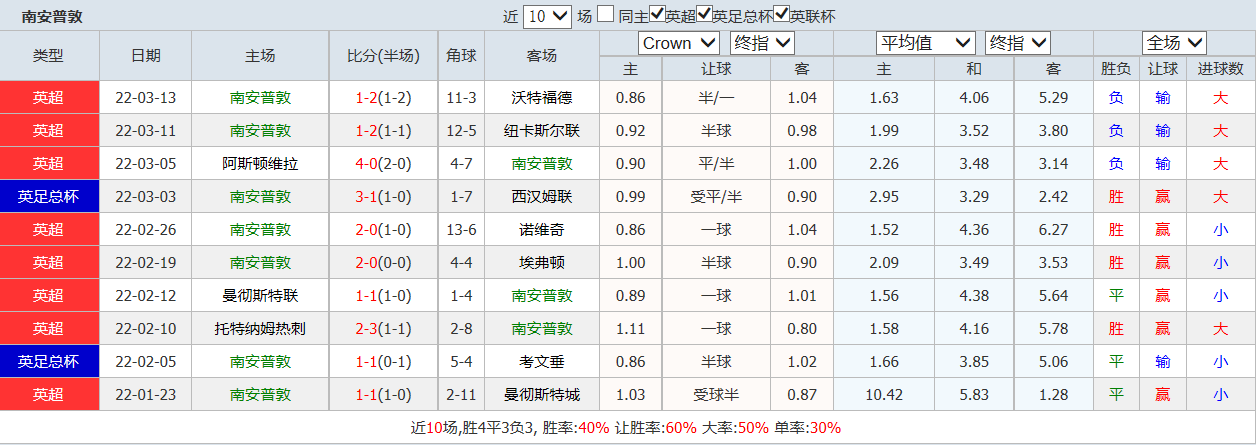The height and width of the screenshot is (445, 1257).
Task: Uncheck the 英足总杯 filter checkbox
Action: click(x=704, y=15)
